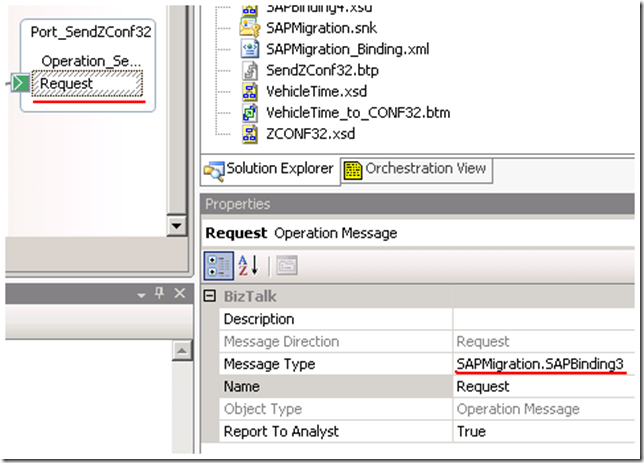Image resolution: width=644 pixels, height=463 pixels.
Task: Click the orchestration designer scroll down arrow
Action: coord(177,226)
